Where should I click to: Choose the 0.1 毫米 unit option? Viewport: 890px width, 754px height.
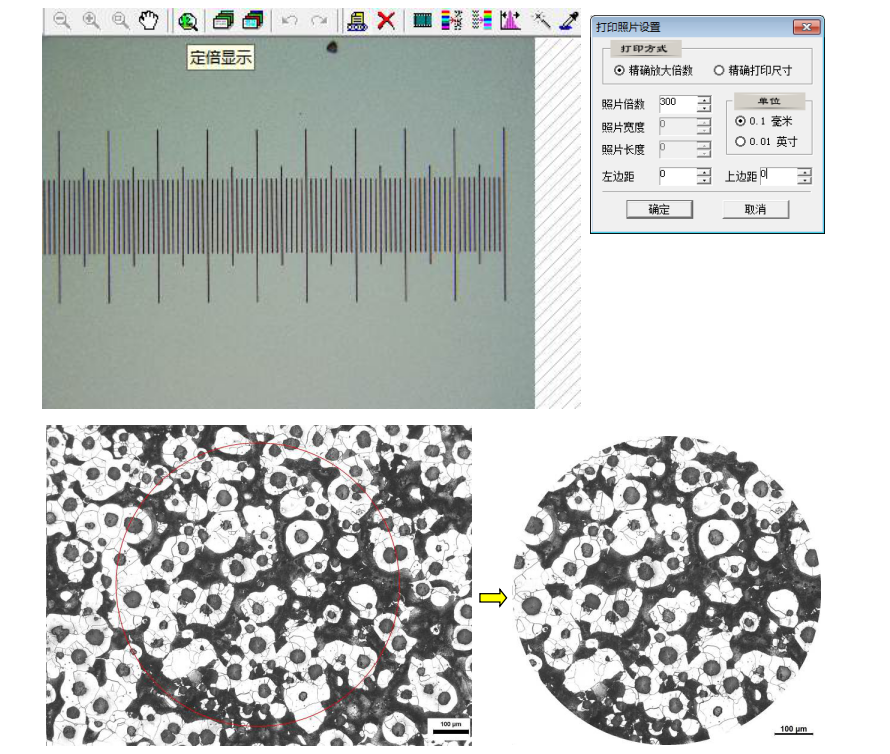pyautogui.click(x=740, y=121)
